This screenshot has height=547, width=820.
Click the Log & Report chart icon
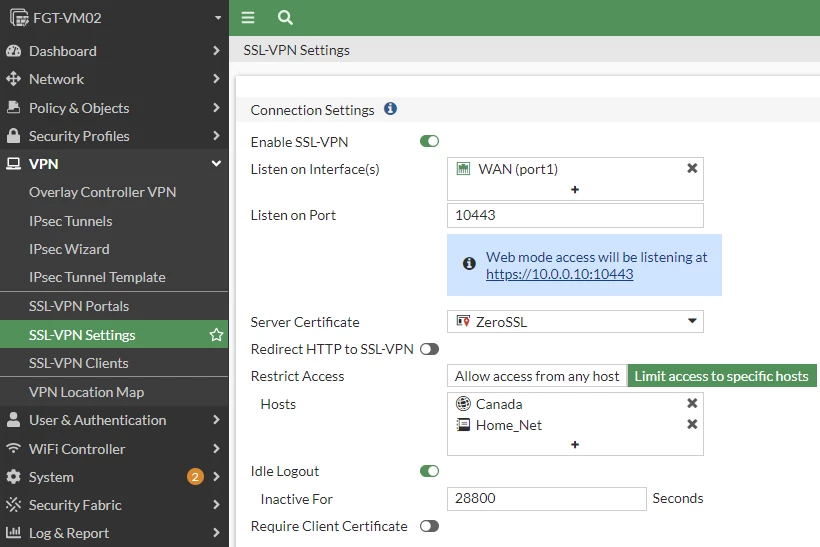[14, 533]
